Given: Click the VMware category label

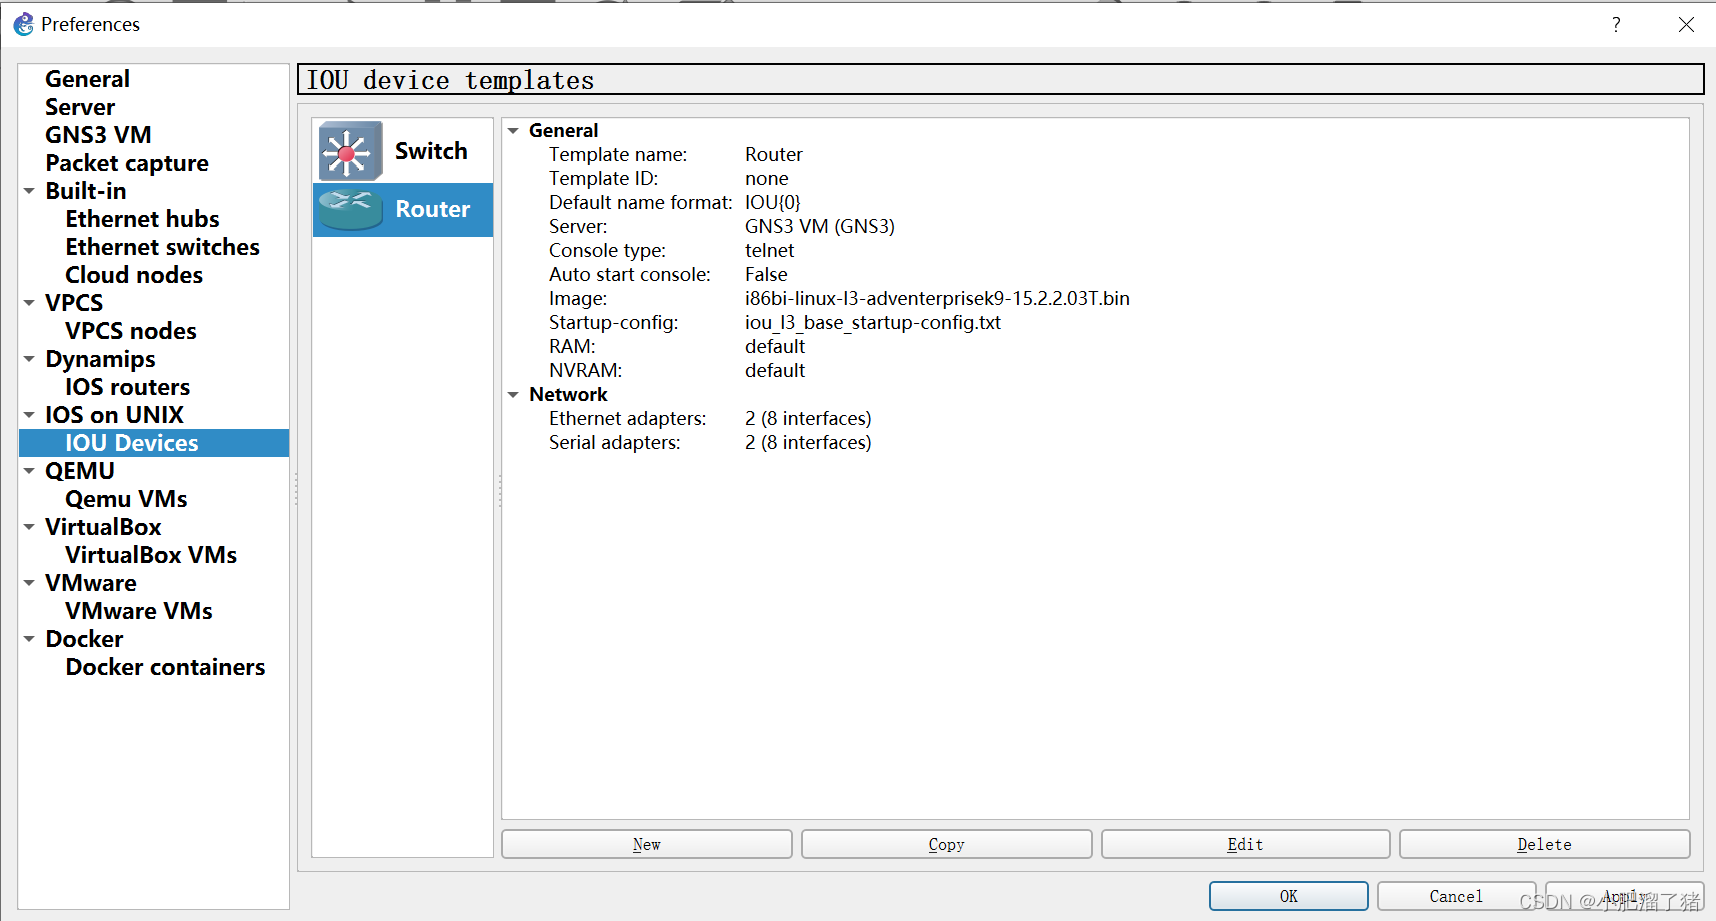Looking at the screenshot, I should [91, 583].
